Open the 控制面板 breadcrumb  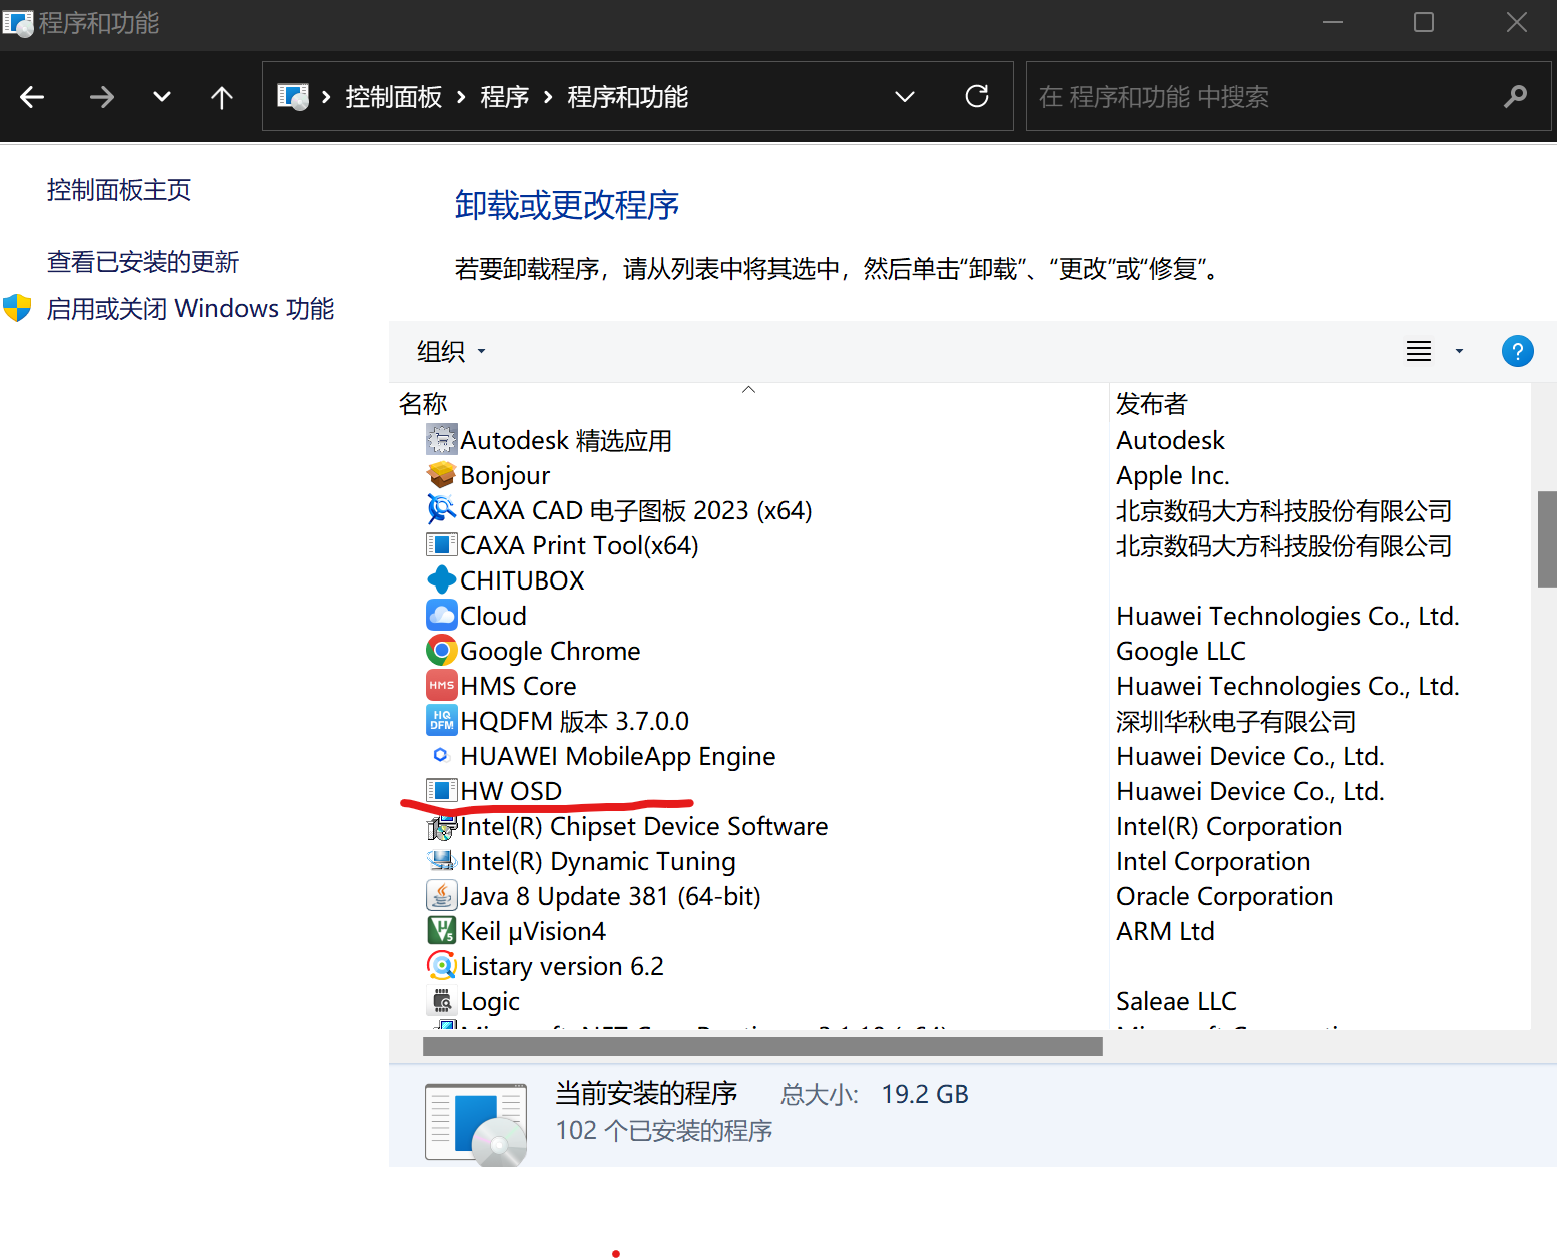[x=394, y=97]
